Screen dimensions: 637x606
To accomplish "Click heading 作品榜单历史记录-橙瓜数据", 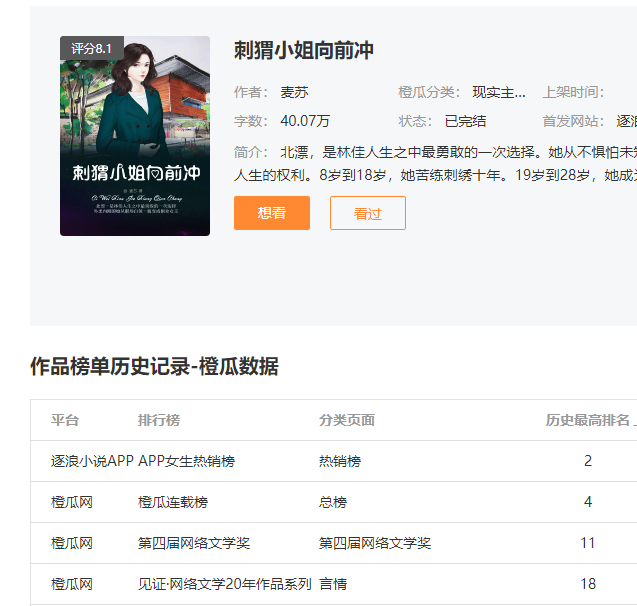I will click(154, 366).
